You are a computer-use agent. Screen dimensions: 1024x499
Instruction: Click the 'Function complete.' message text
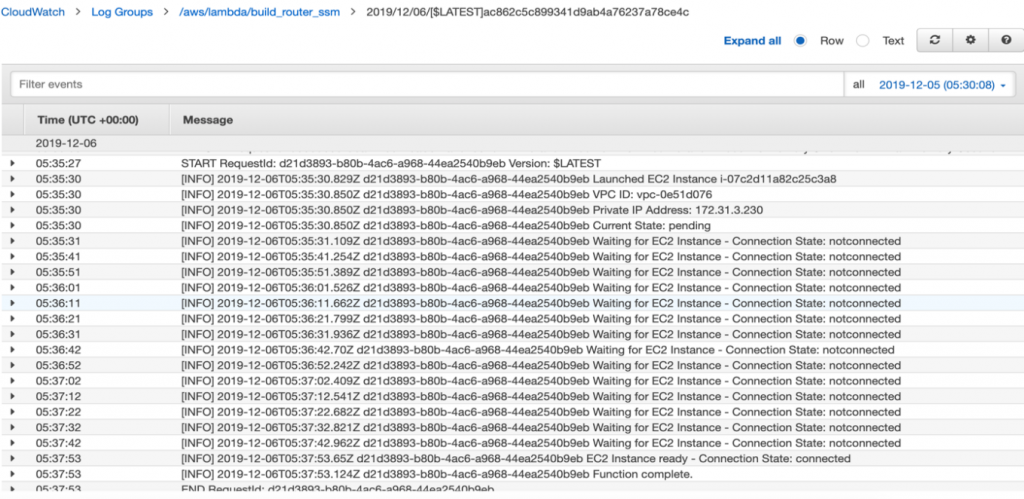(x=643, y=474)
